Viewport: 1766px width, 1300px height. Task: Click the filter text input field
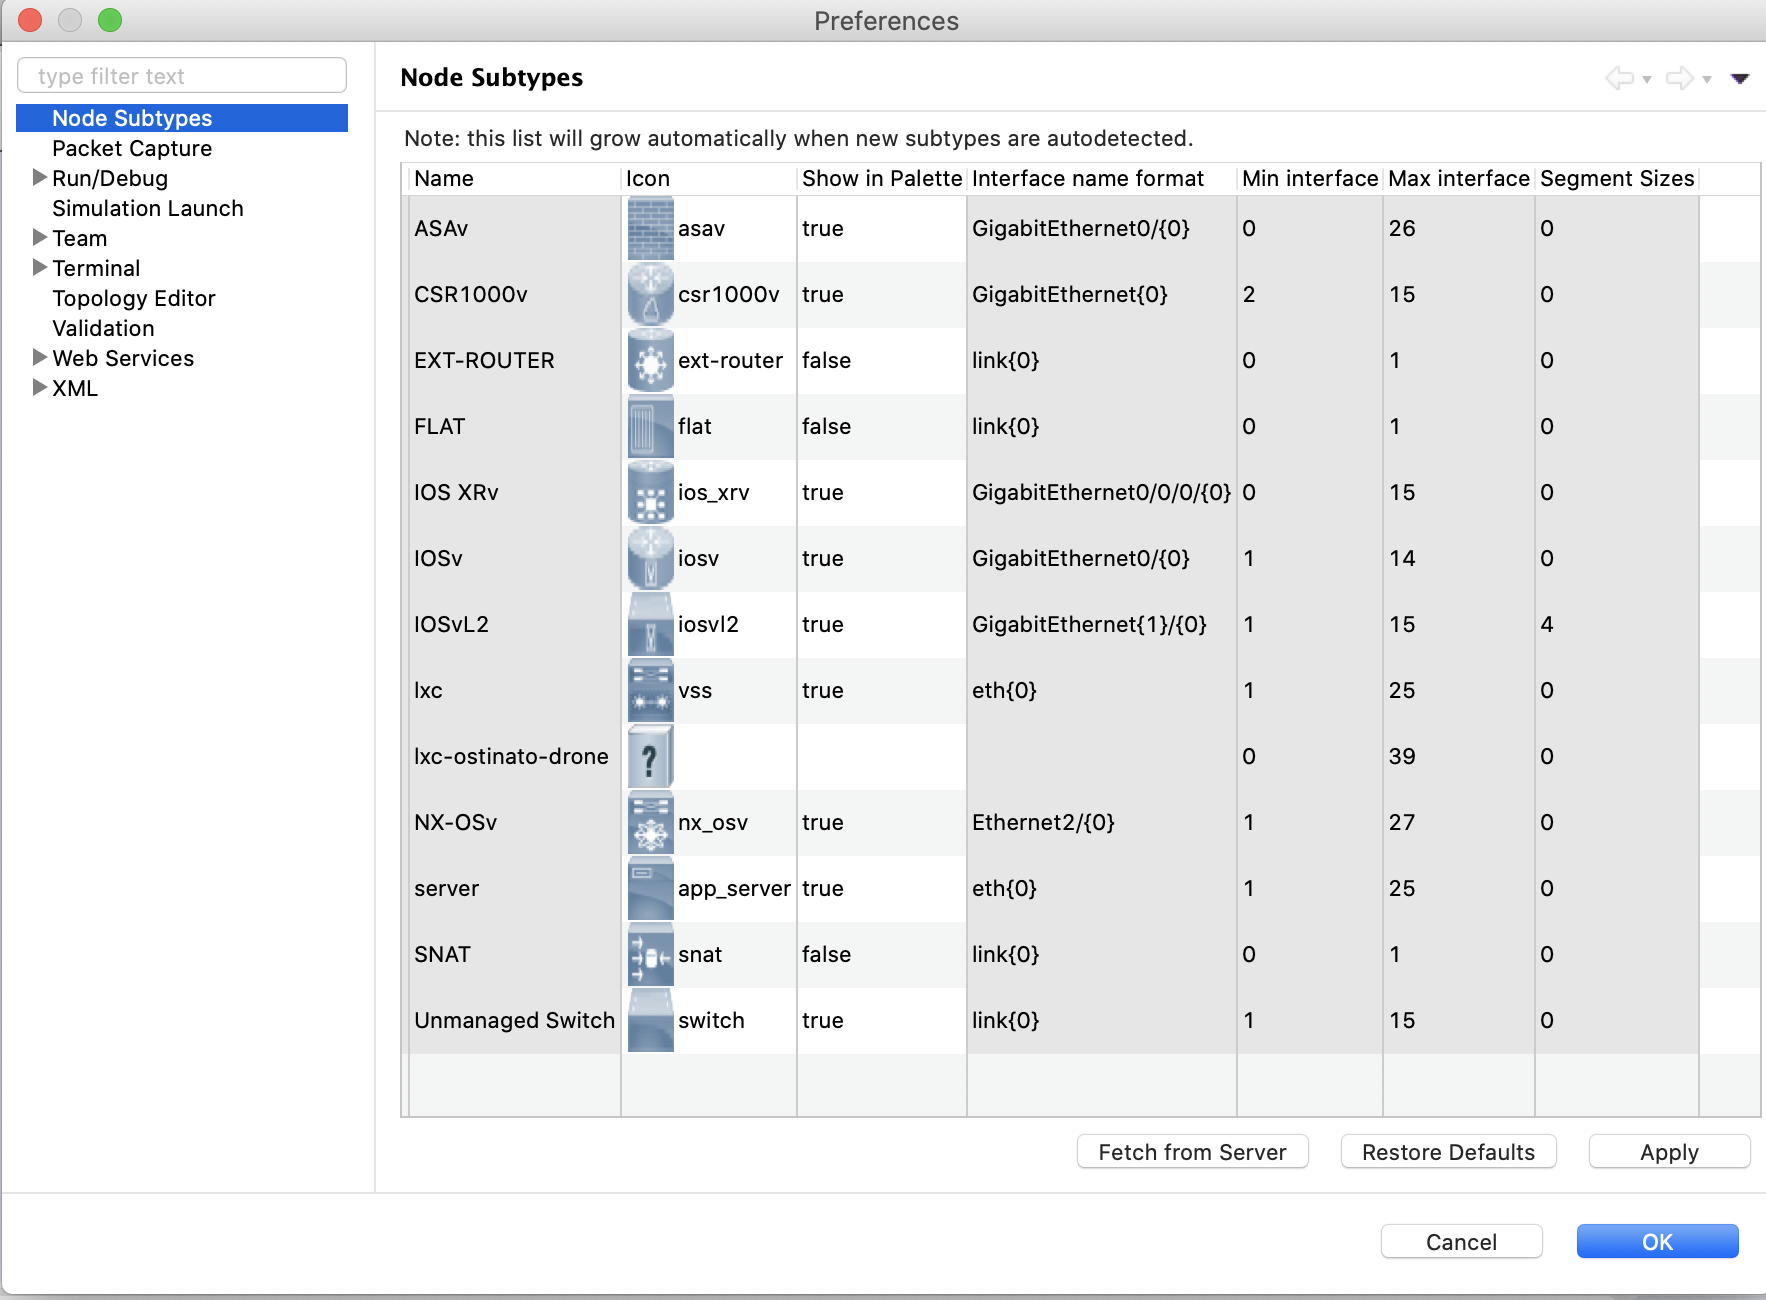[182, 76]
